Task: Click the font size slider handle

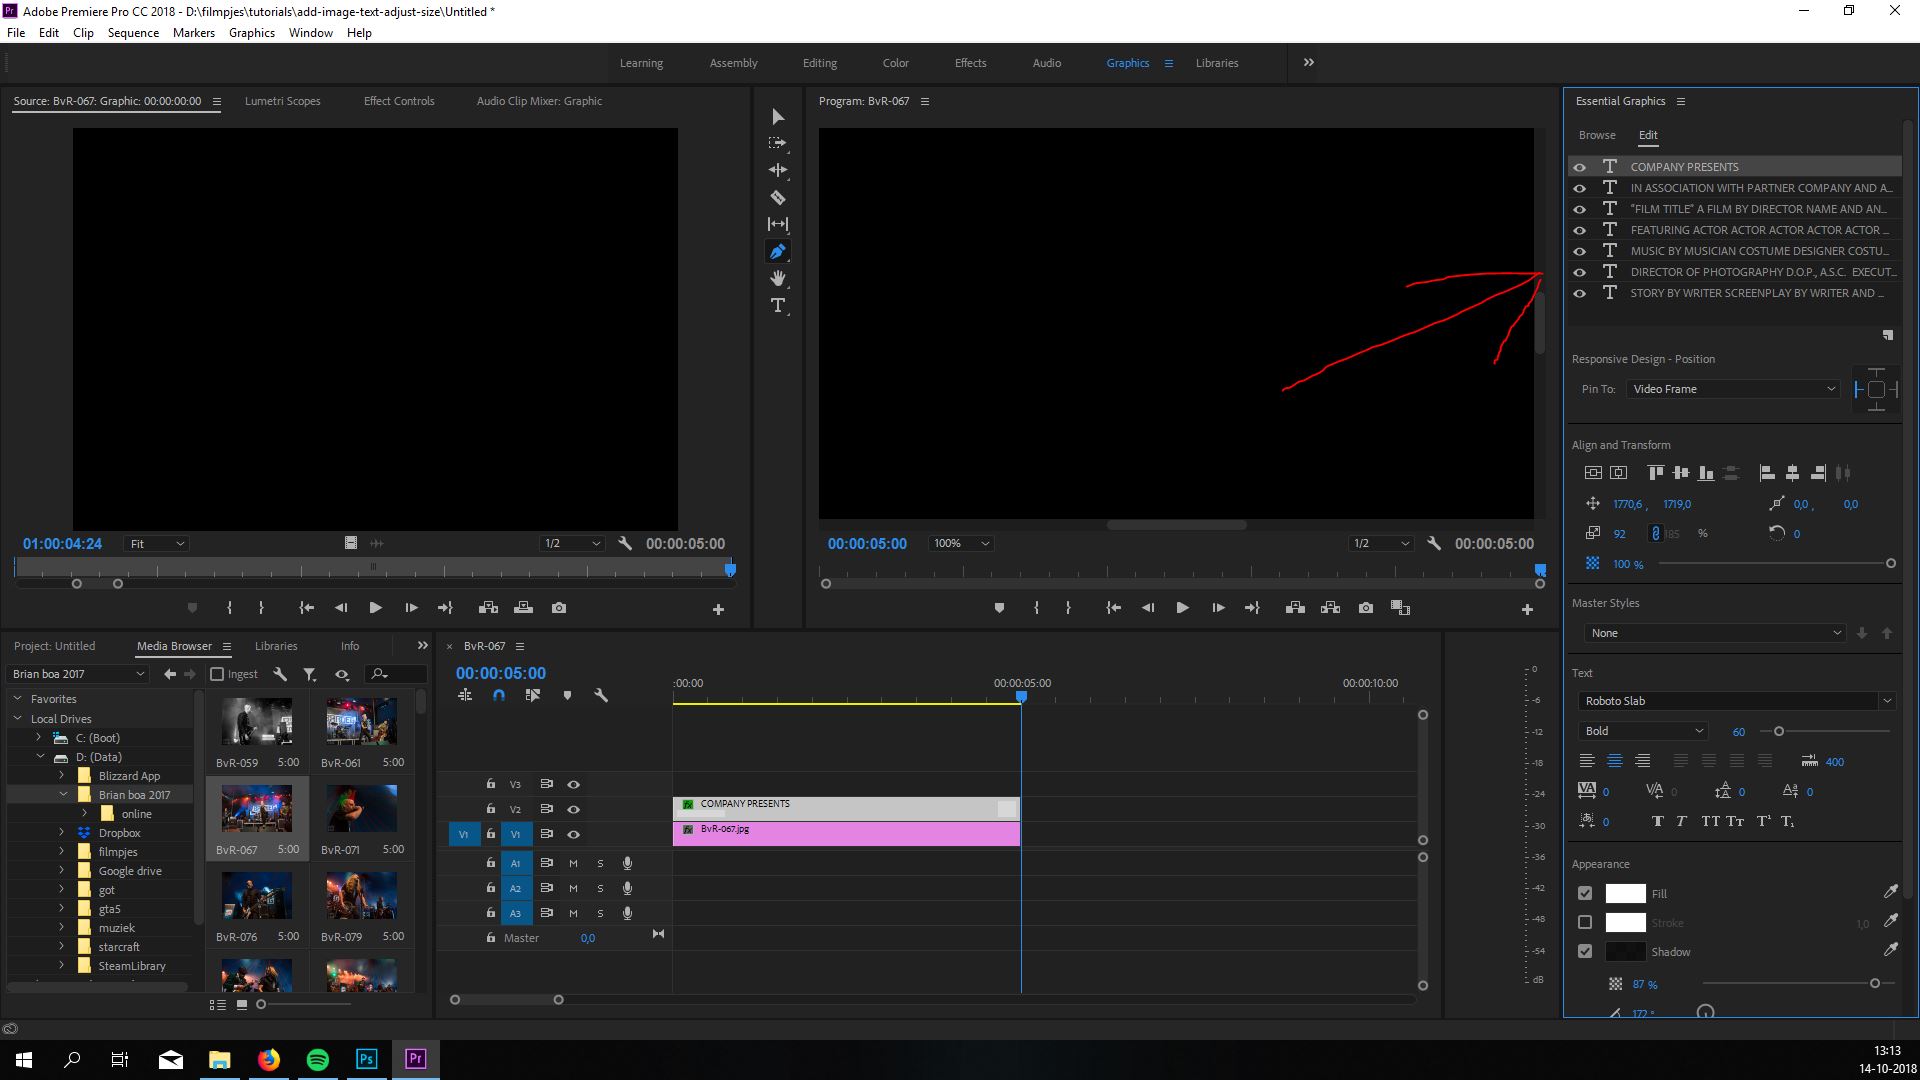Action: 1779,731
